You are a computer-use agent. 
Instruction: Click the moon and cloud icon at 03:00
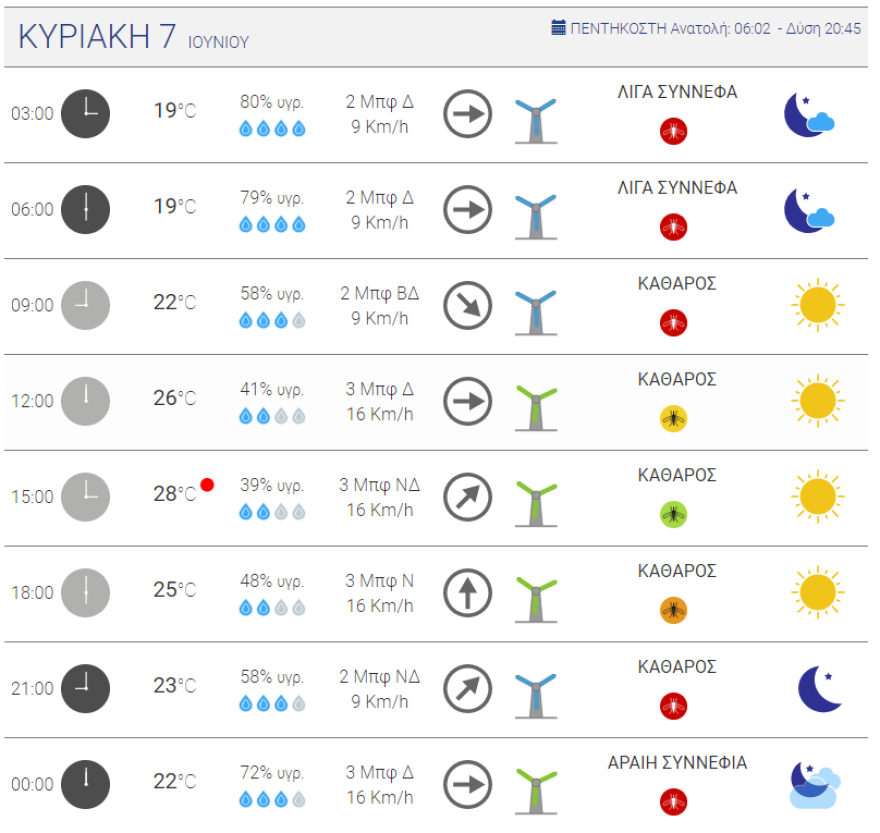(x=808, y=114)
